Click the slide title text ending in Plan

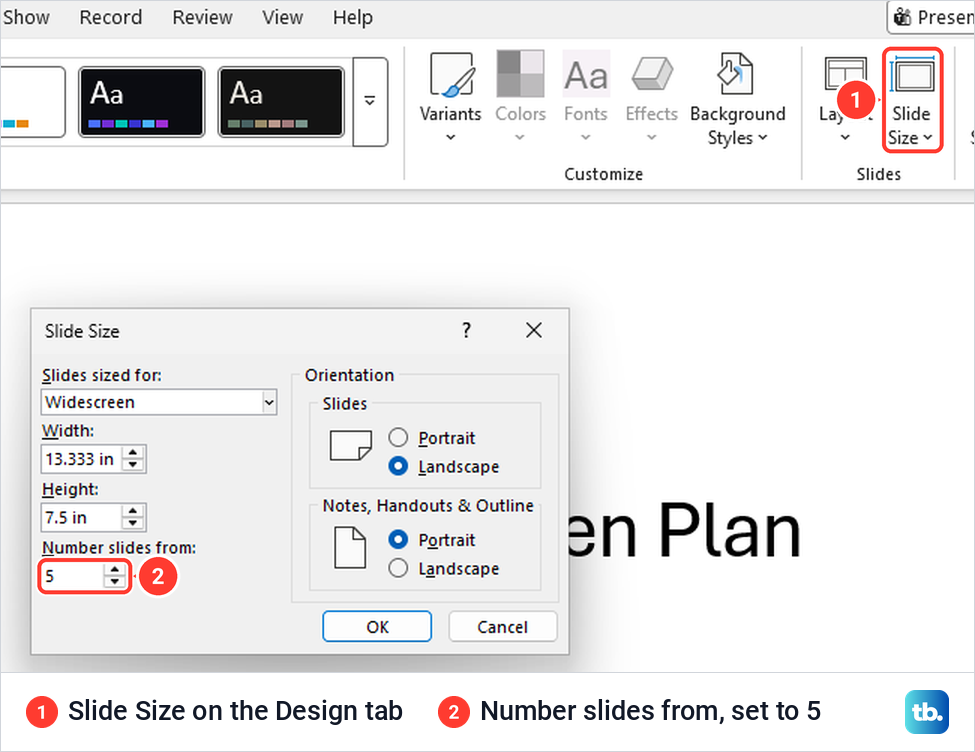pos(684,531)
